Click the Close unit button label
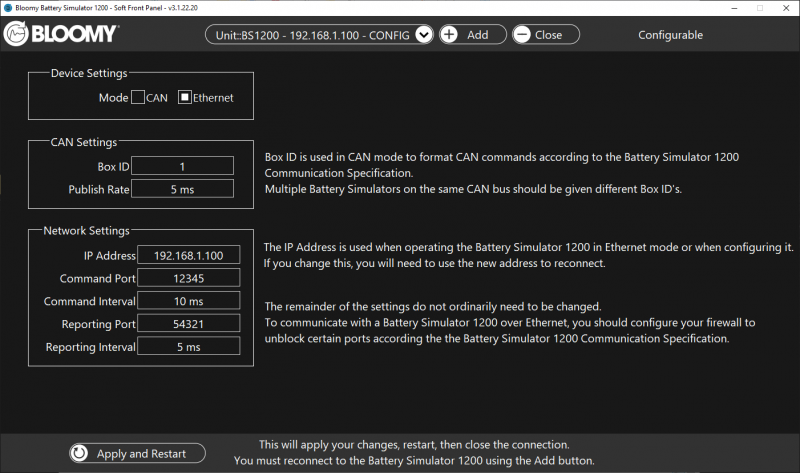800x473 pixels. [548, 35]
